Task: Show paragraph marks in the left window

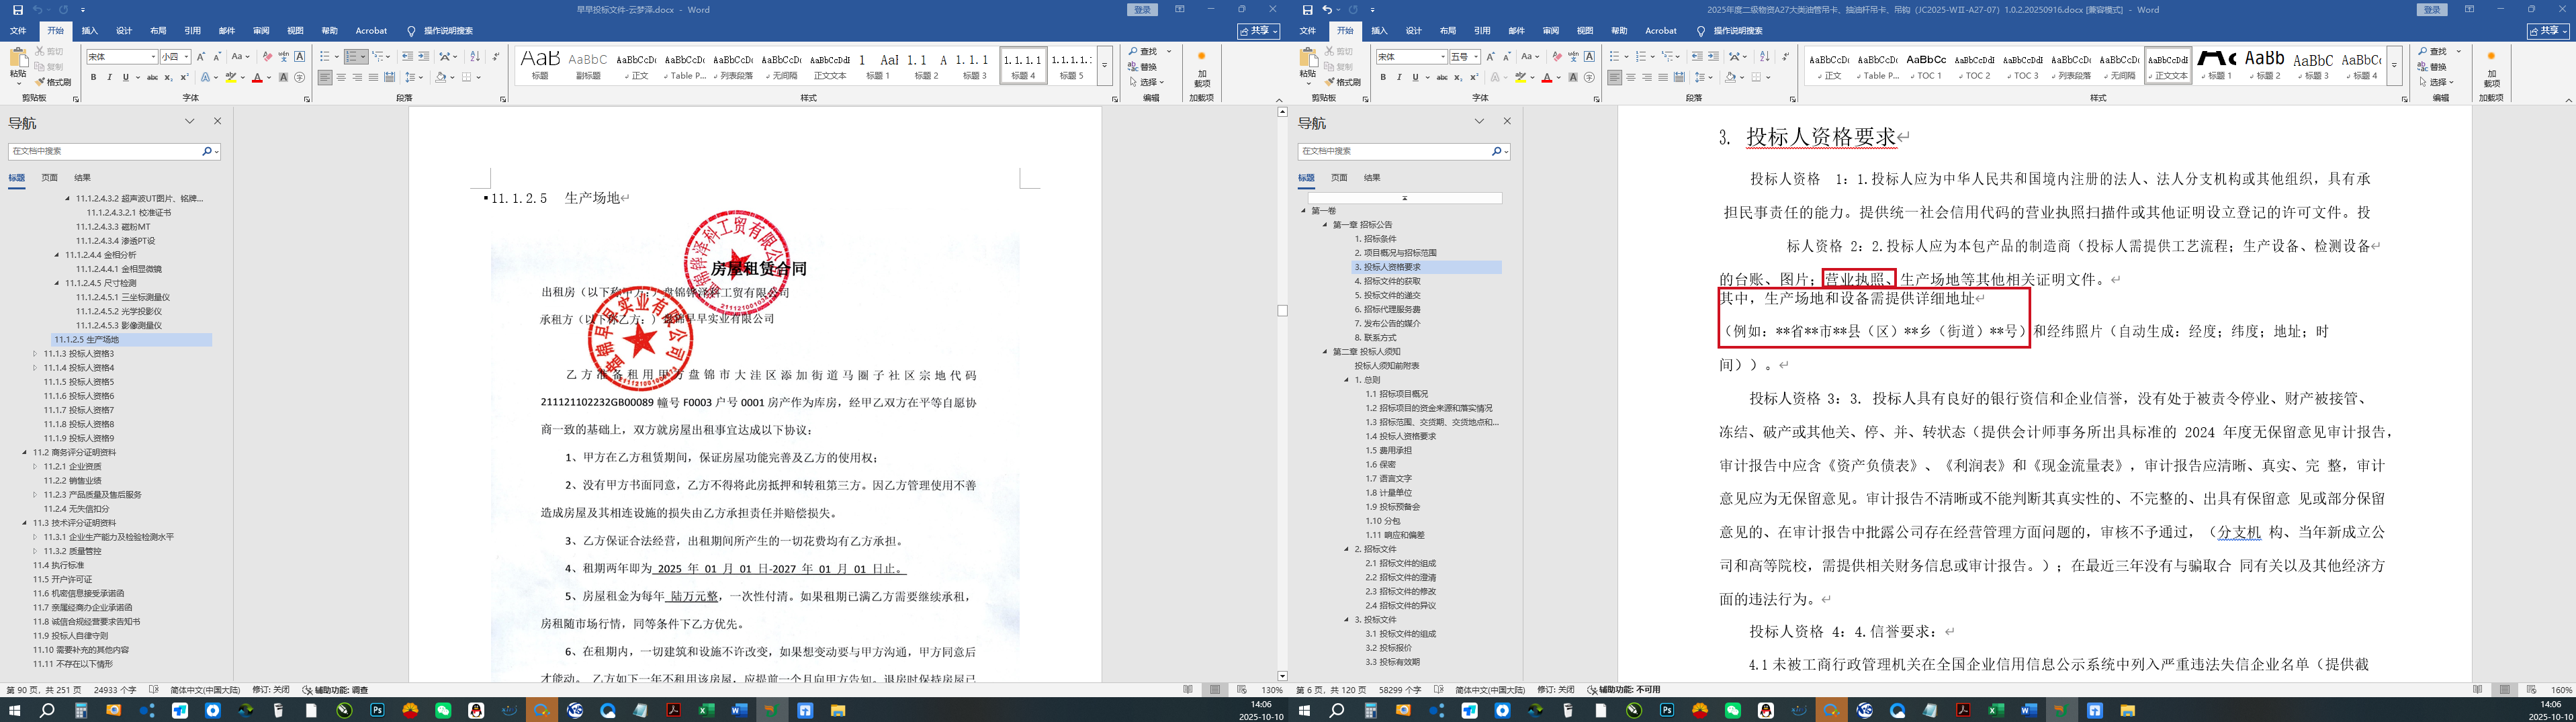Action: pos(496,57)
